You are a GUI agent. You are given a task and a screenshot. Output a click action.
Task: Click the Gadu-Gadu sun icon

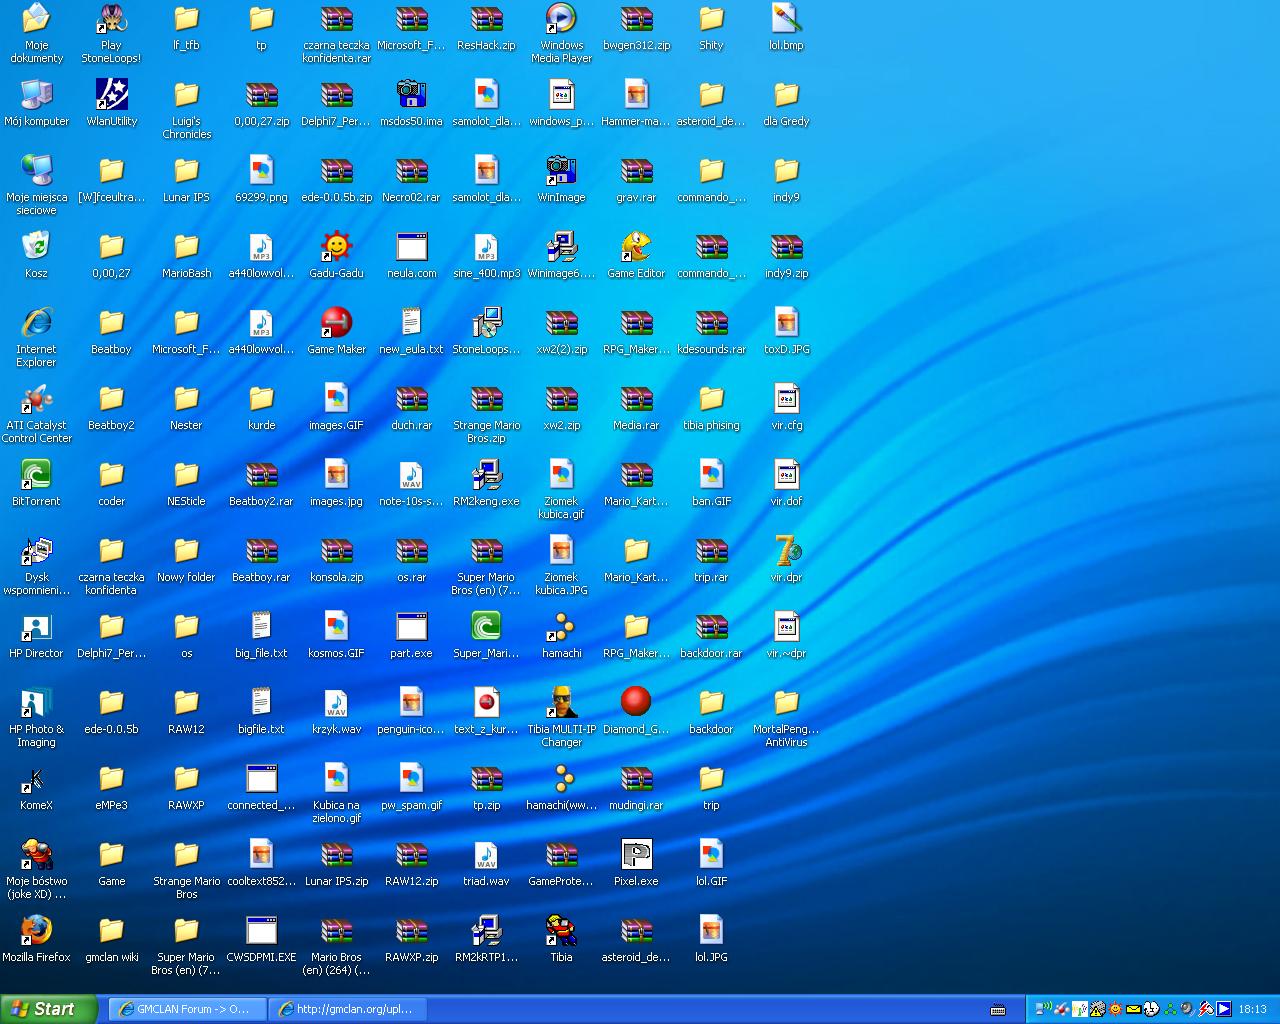336,247
